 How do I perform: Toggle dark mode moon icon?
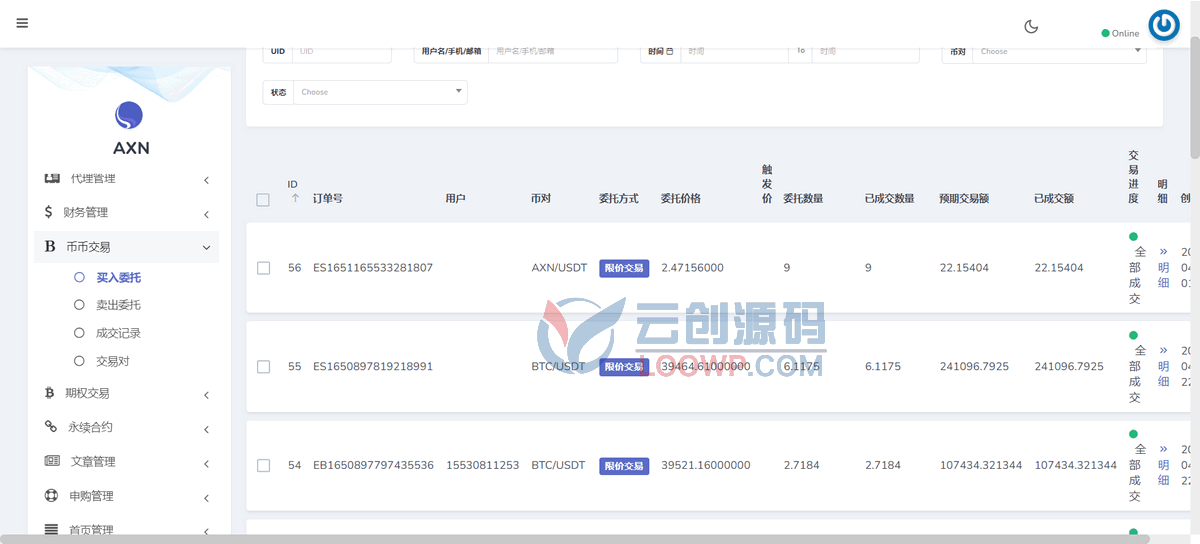tap(1031, 27)
